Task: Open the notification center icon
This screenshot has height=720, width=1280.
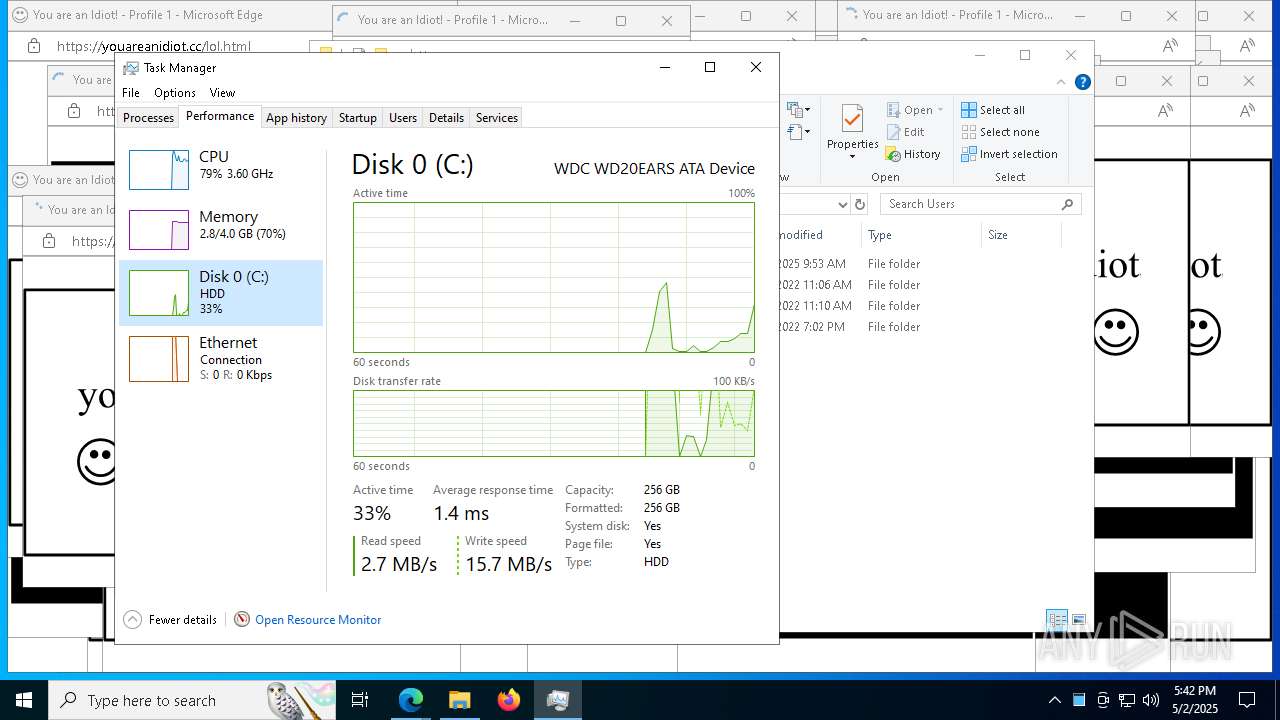Action: 1247,700
